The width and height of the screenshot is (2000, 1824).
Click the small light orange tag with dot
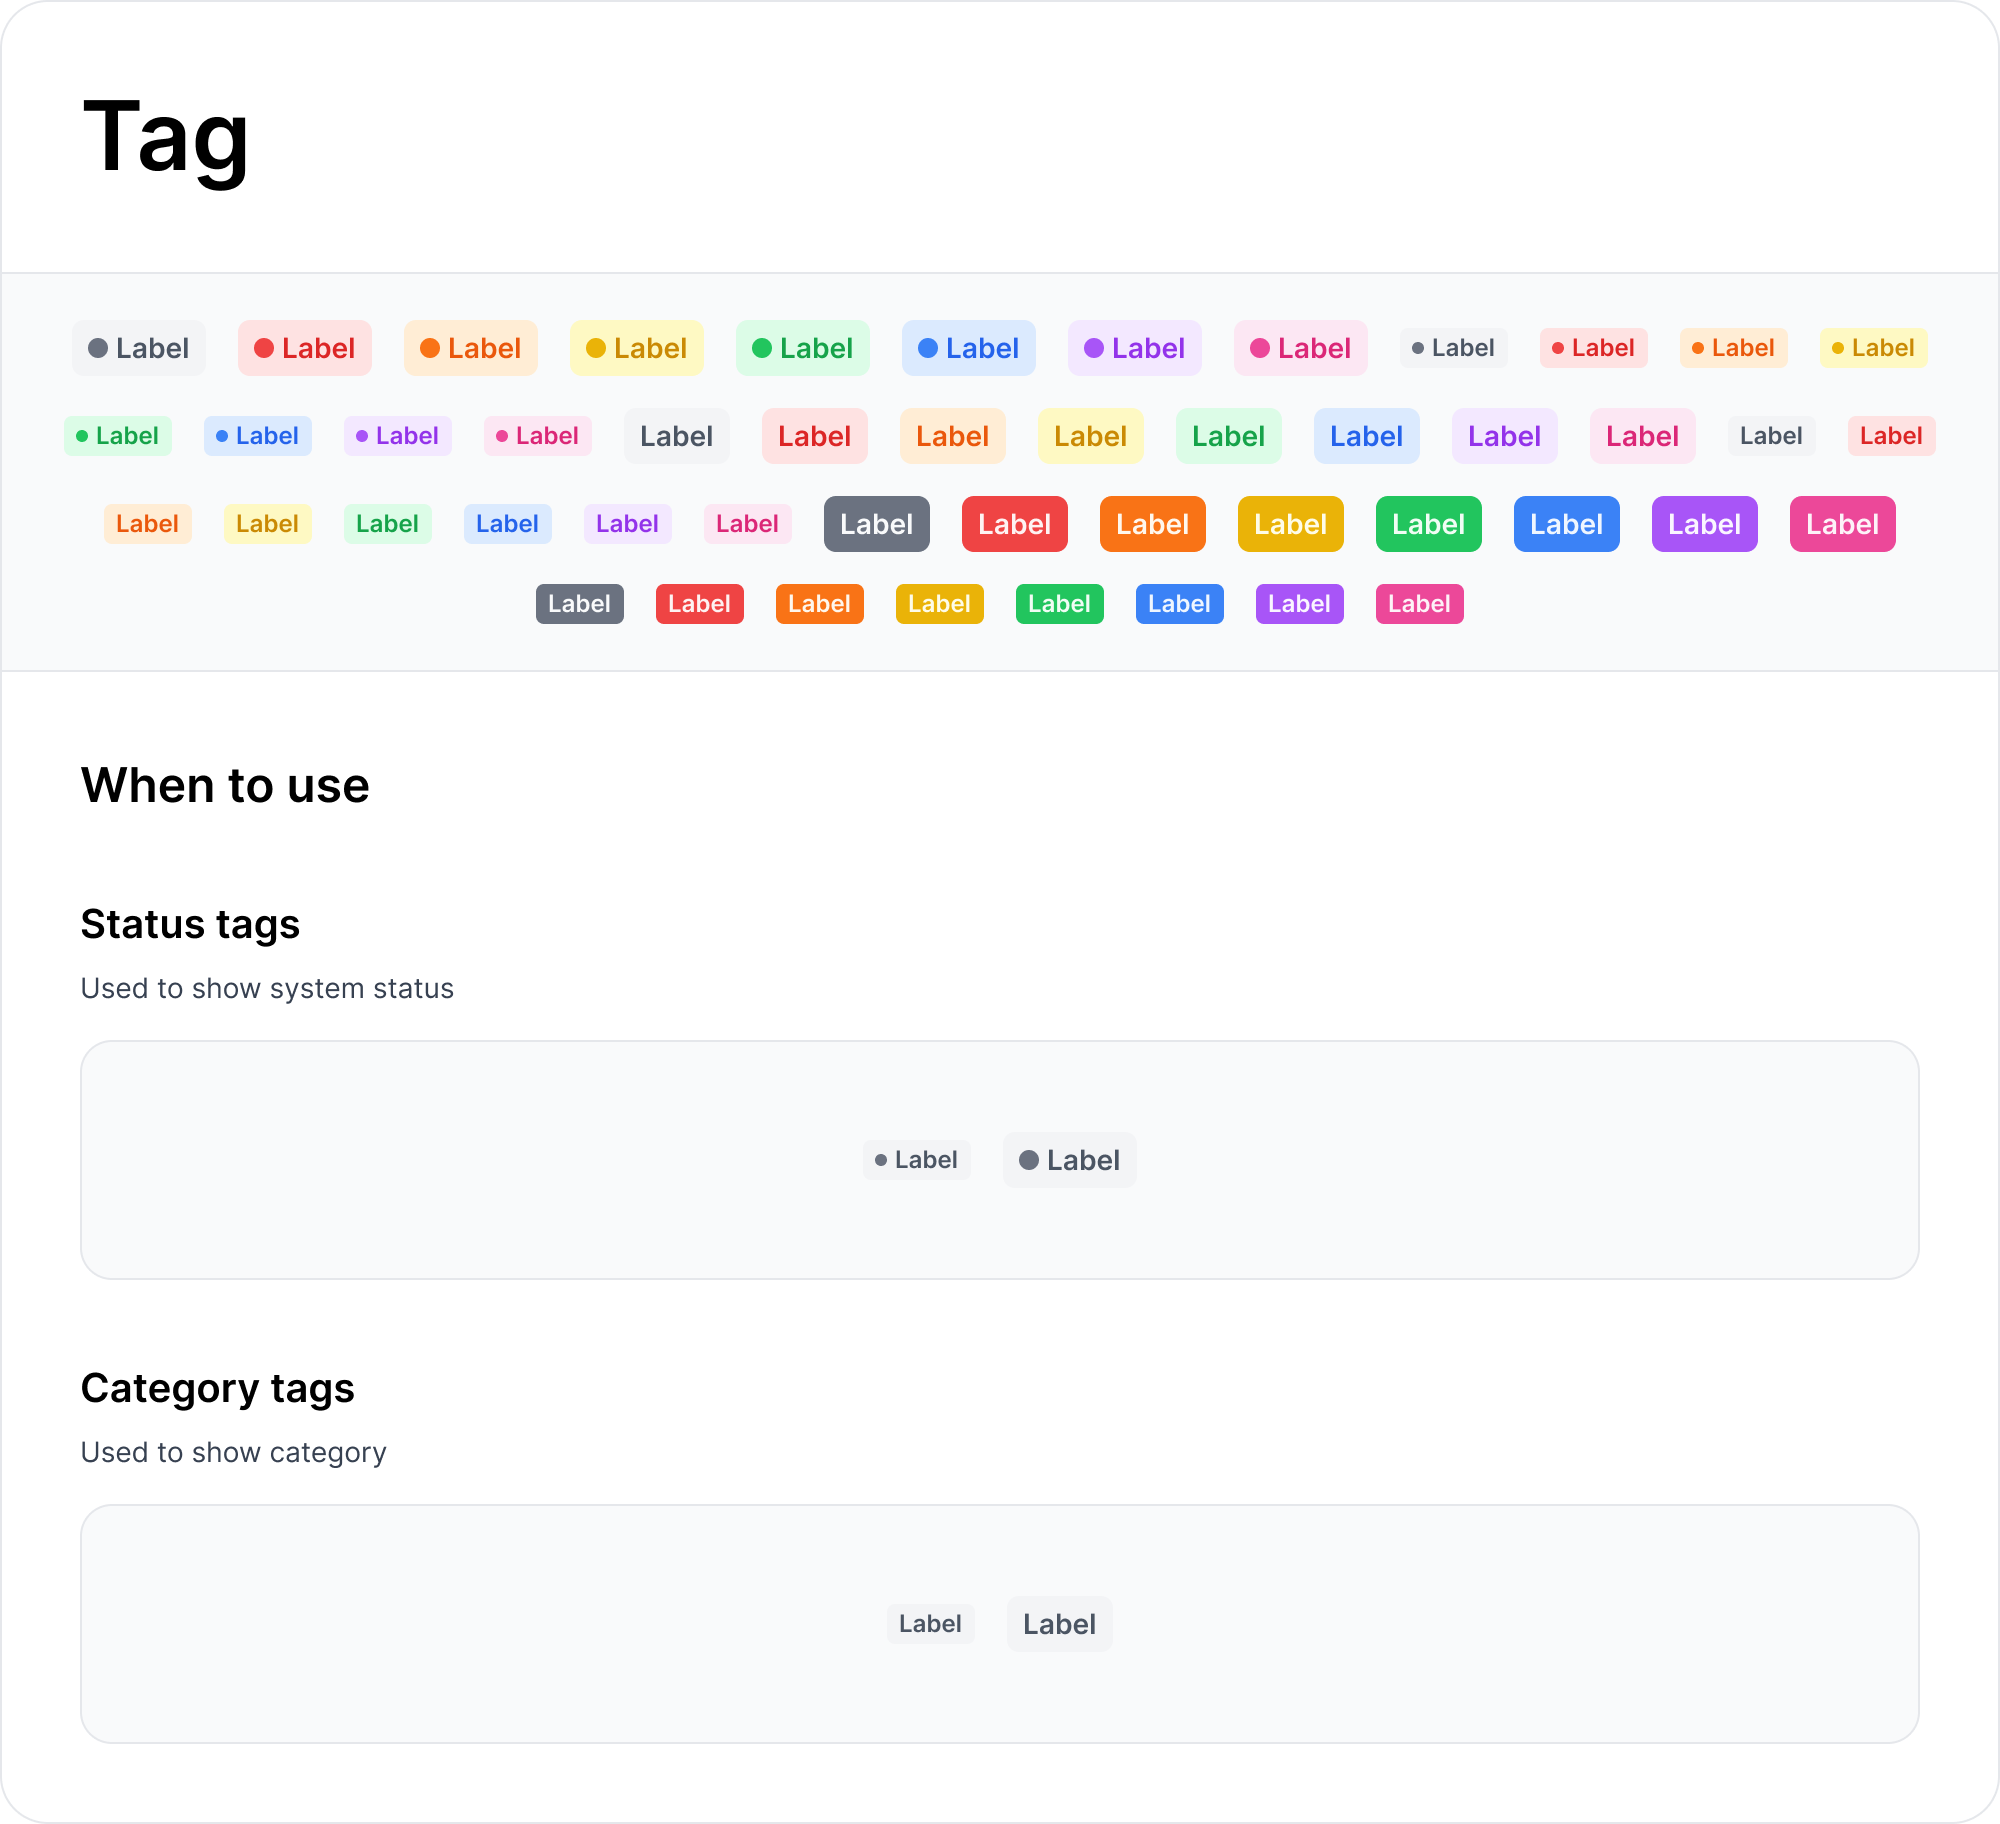pyautogui.click(x=1734, y=348)
